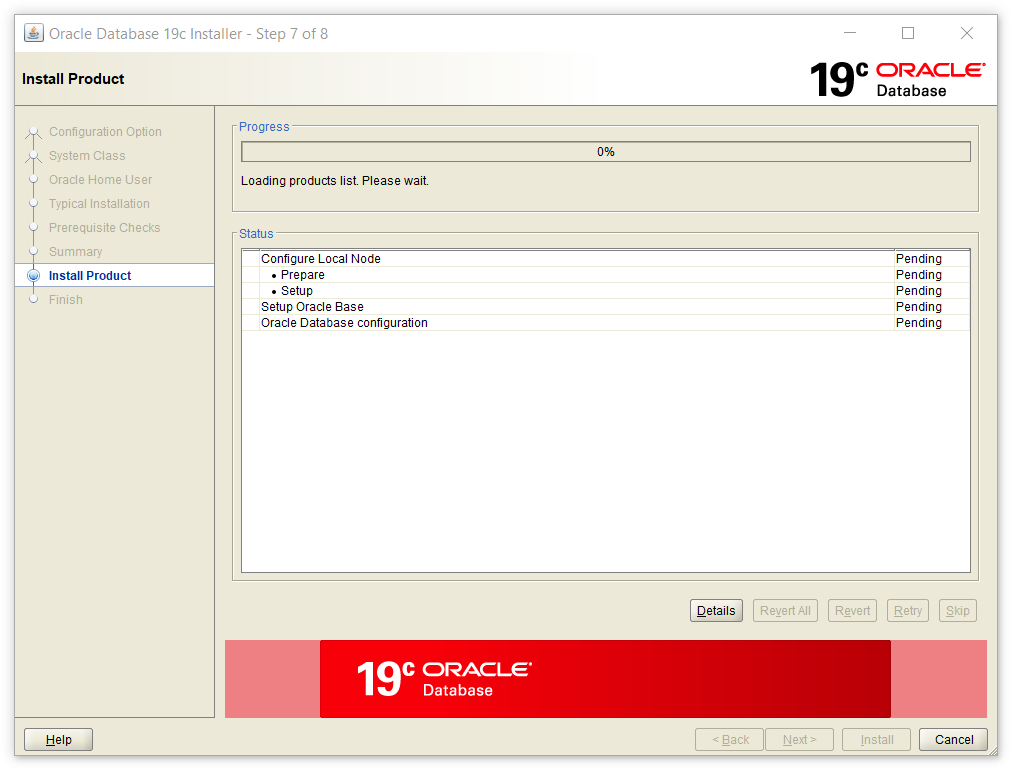Select the Configure Local Node status row
Viewport: 1013px width, 773px height.
[321, 259]
